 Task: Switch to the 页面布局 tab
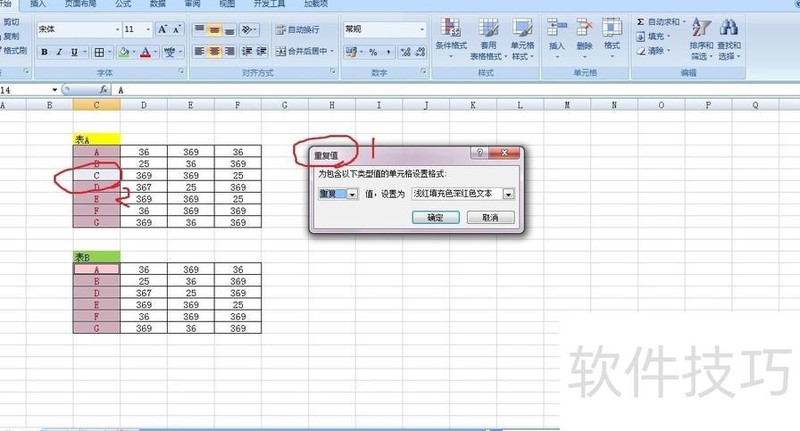[x=81, y=4]
